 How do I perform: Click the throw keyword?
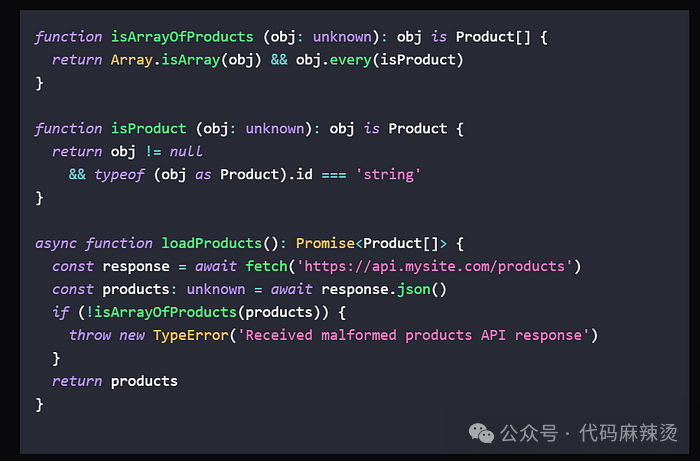pos(90,335)
